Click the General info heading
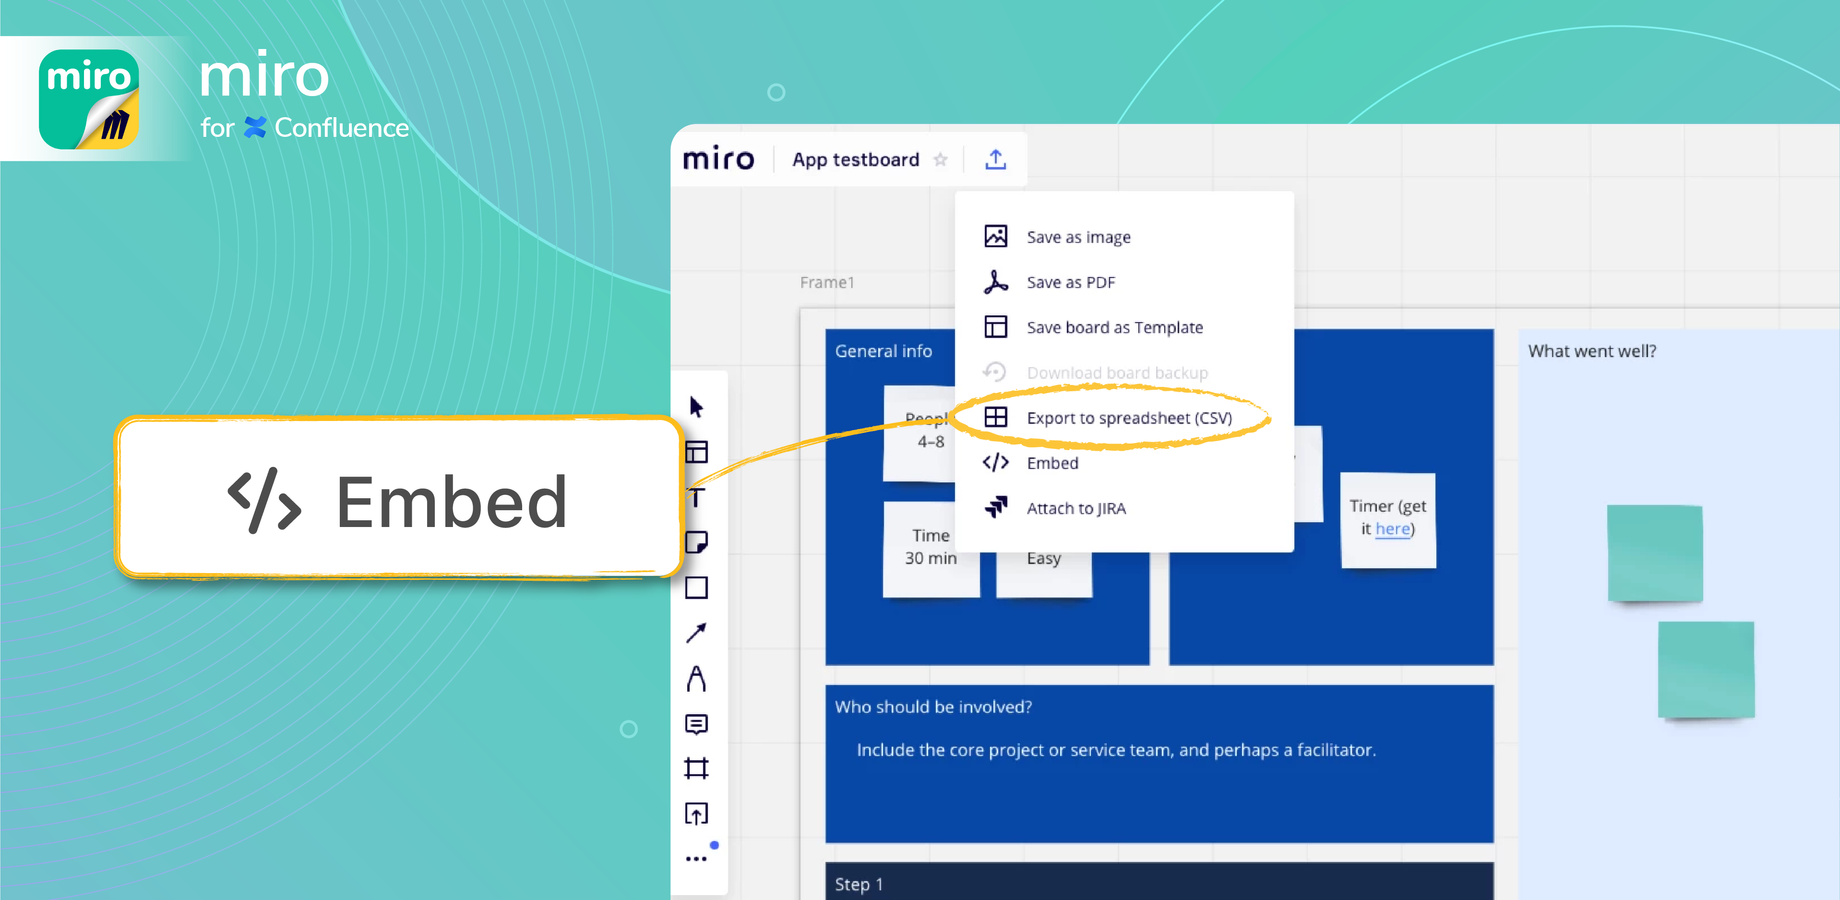1840x900 pixels. (883, 351)
